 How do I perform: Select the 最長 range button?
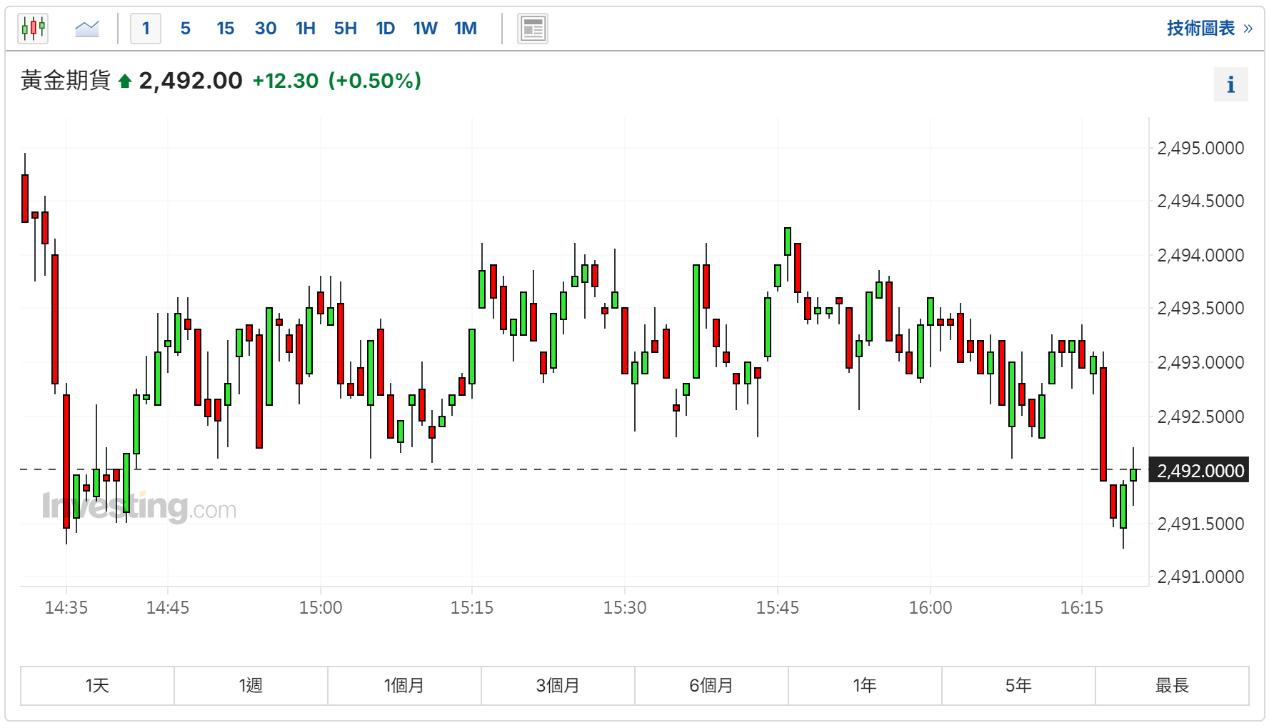(1172, 685)
